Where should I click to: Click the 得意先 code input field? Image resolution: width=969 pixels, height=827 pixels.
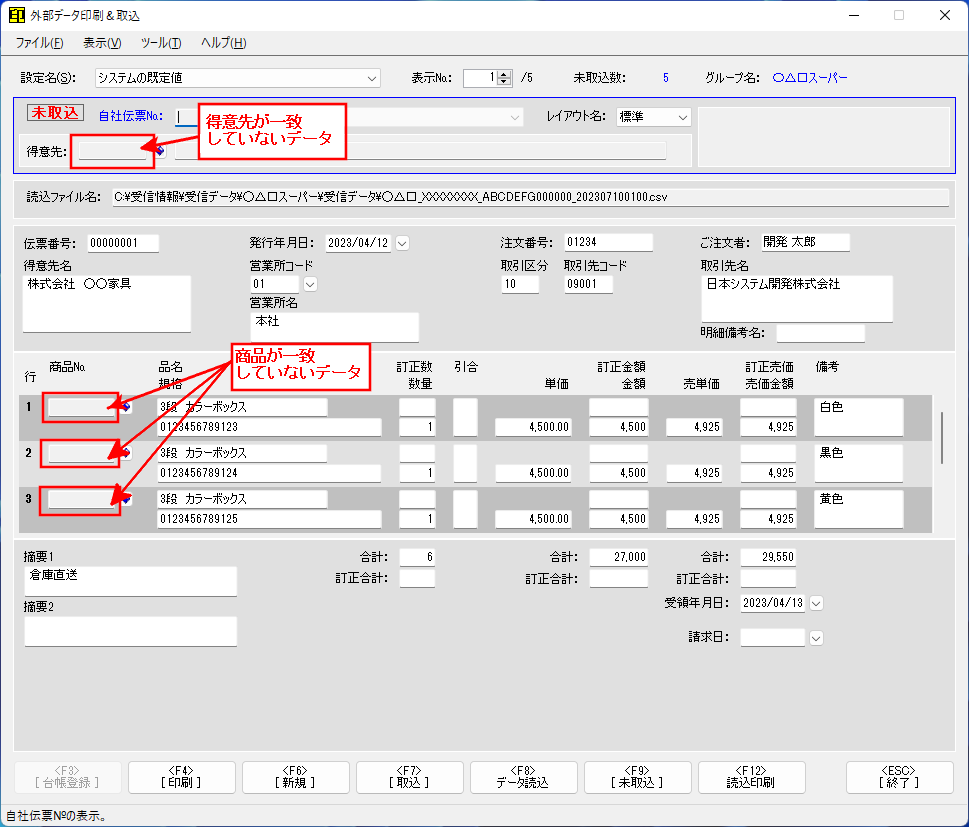[112, 151]
